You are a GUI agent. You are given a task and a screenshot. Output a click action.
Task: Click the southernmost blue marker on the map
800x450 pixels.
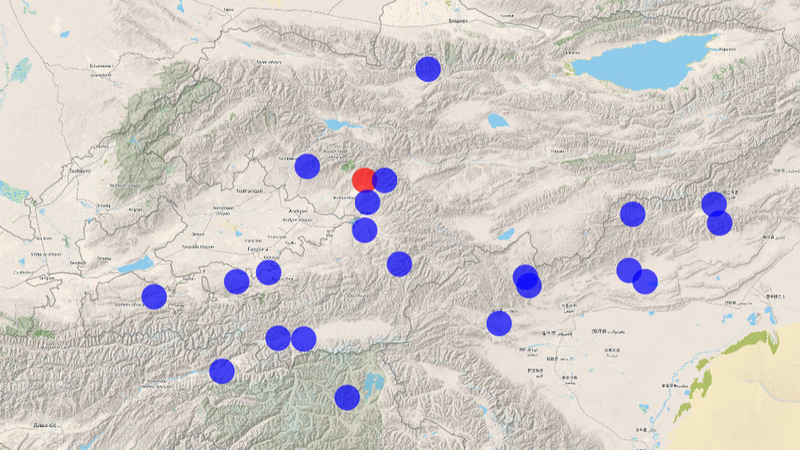click(347, 397)
